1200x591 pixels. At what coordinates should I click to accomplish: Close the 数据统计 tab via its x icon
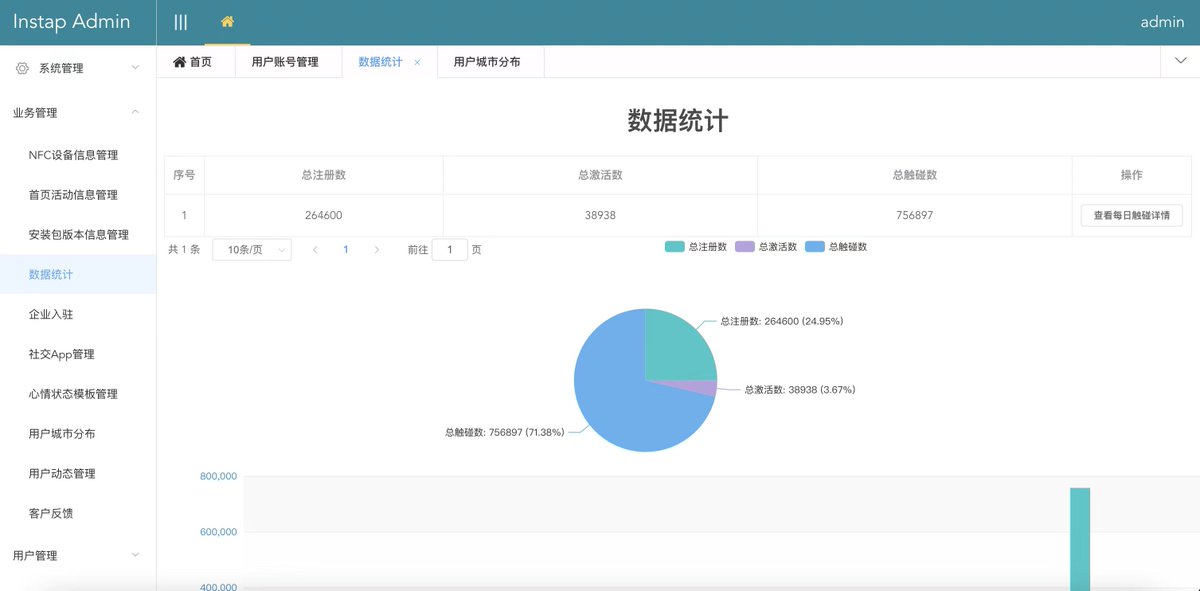pyautogui.click(x=416, y=61)
